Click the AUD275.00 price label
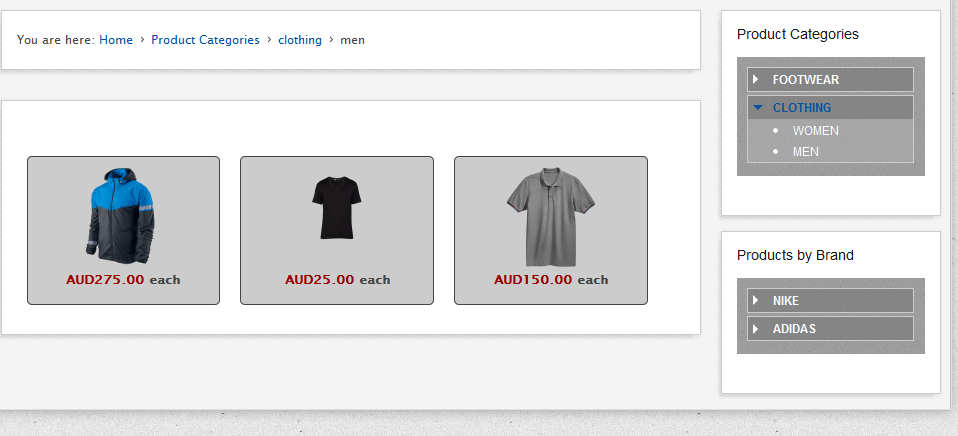958x436 pixels. click(105, 280)
